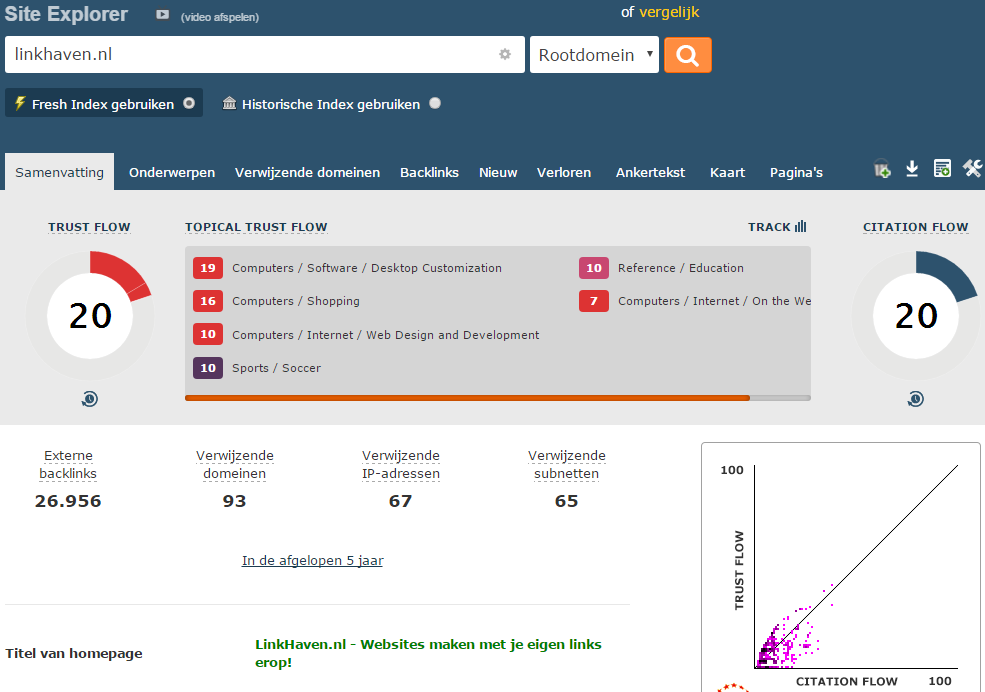Open the Kaart tab
The height and width of the screenshot is (692, 985).
click(727, 173)
